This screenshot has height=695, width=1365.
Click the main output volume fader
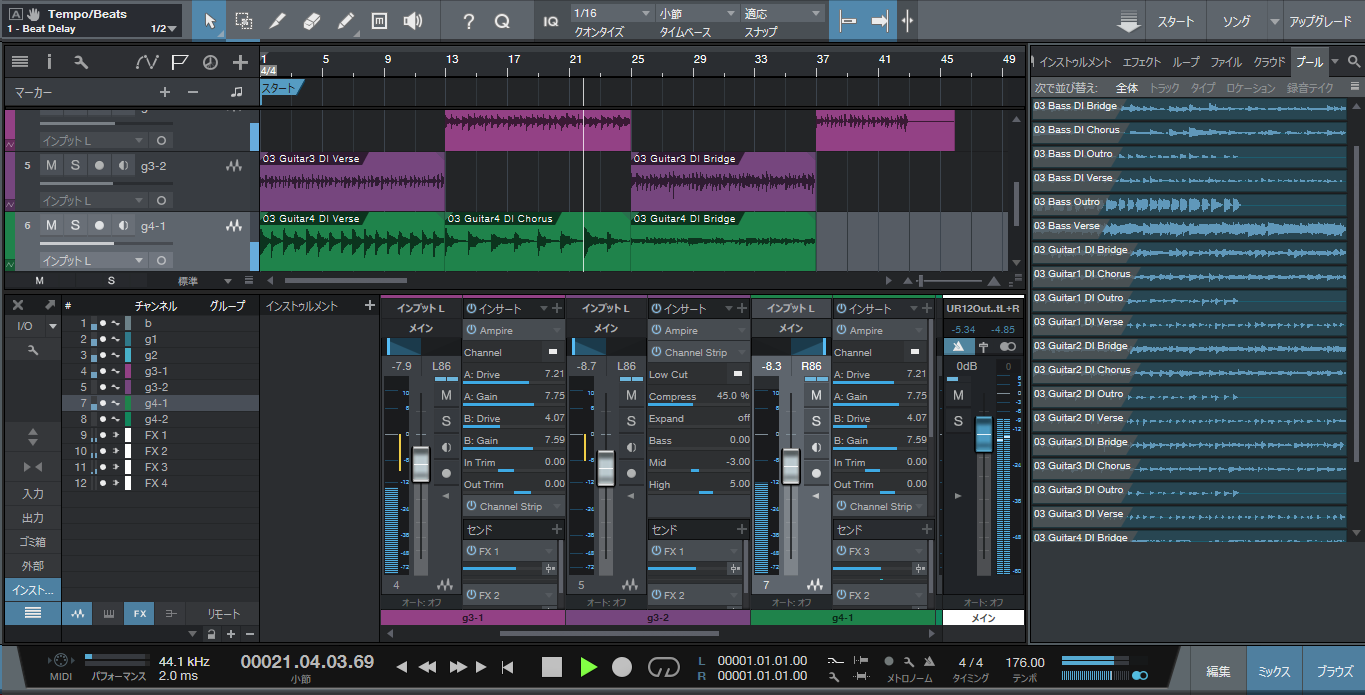coord(983,434)
